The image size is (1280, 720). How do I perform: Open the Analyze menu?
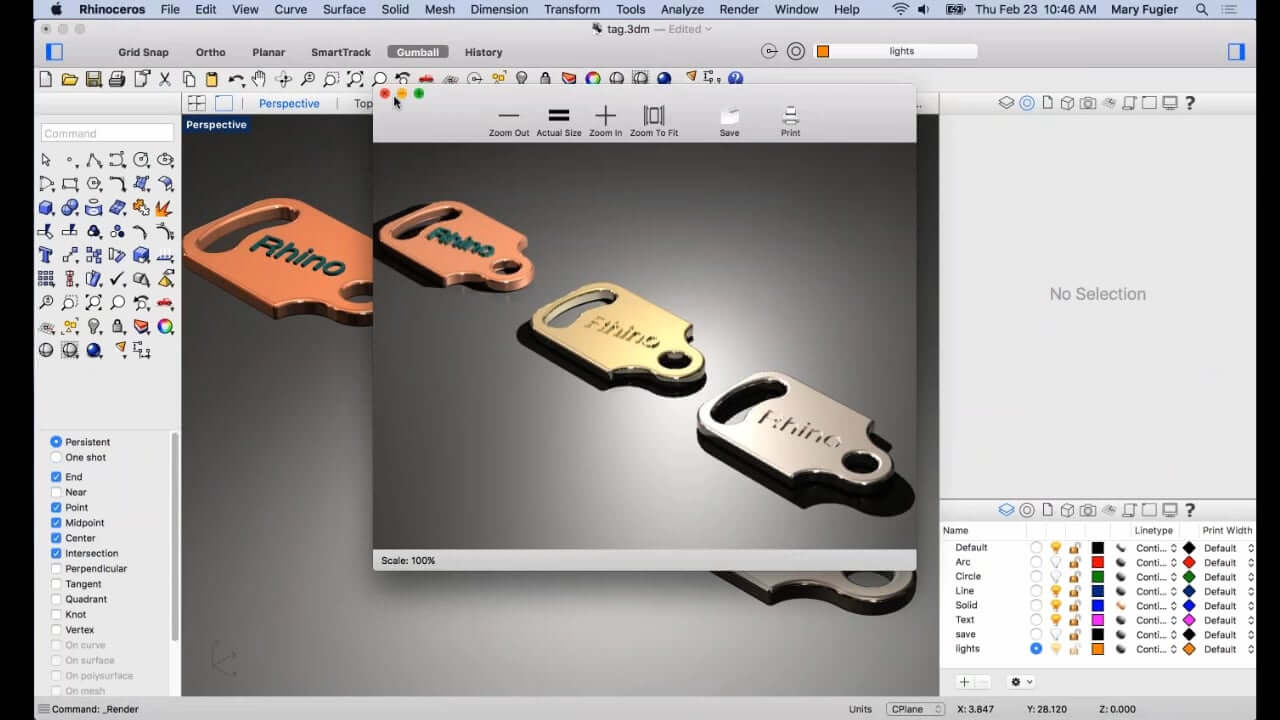[x=682, y=9]
